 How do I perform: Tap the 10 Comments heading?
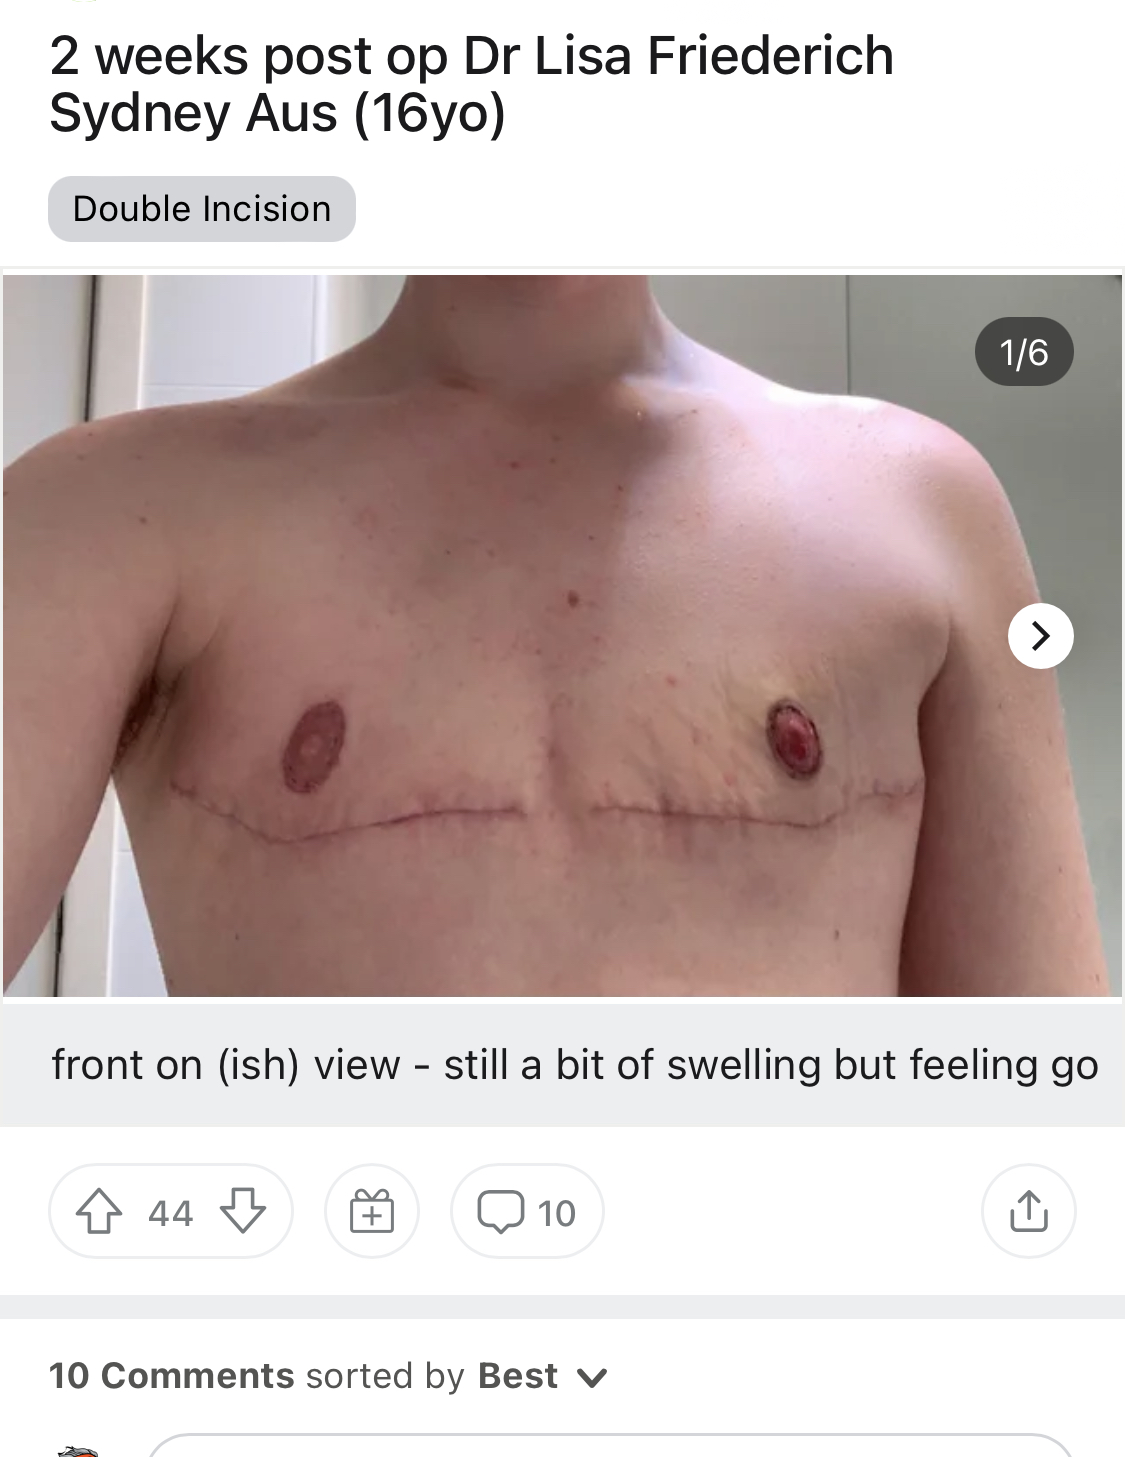coord(172,1376)
